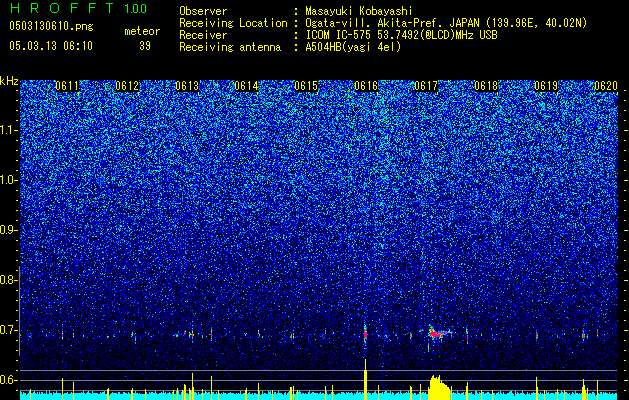629x400 pixels.
Task: Click the 0616 time marker
Action: pyautogui.click(x=366, y=86)
